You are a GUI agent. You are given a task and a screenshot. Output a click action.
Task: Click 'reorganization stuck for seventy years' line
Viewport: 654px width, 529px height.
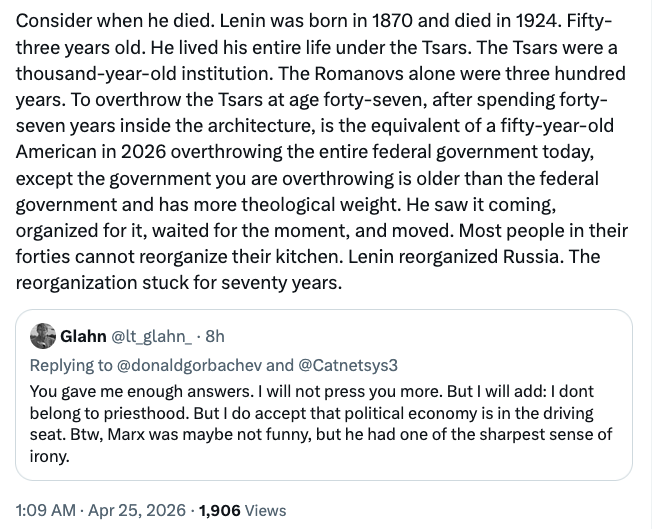[x=180, y=282]
